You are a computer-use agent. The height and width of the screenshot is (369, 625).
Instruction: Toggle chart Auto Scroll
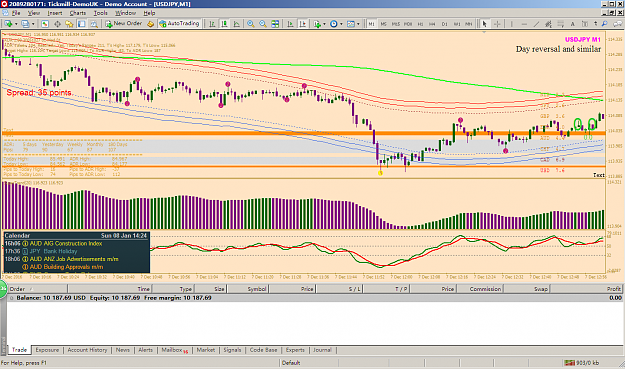pyautogui.click(x=290, y=24)
